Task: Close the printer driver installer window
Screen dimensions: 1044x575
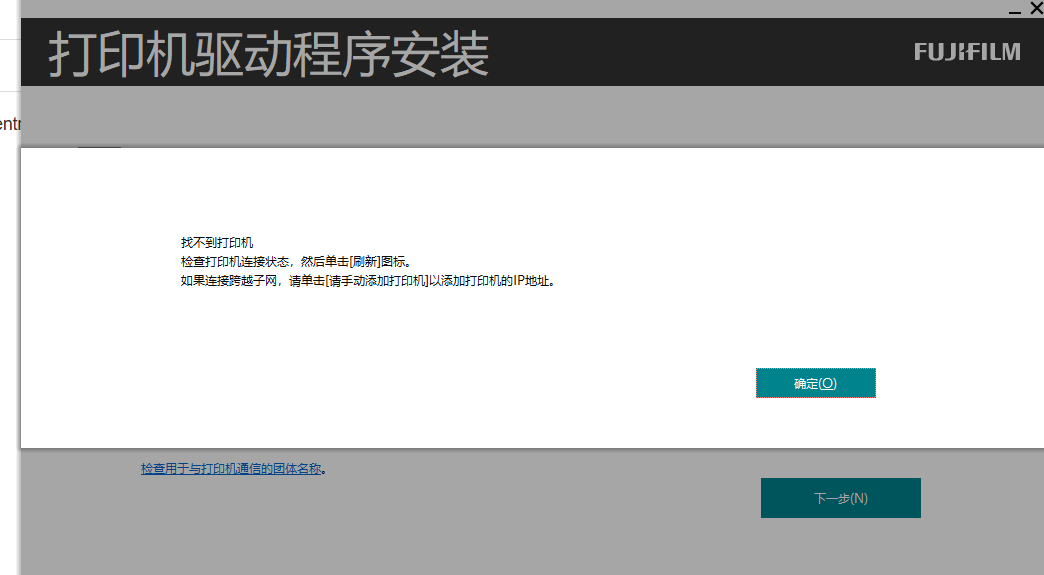Action: click(x=1037, y=9)
